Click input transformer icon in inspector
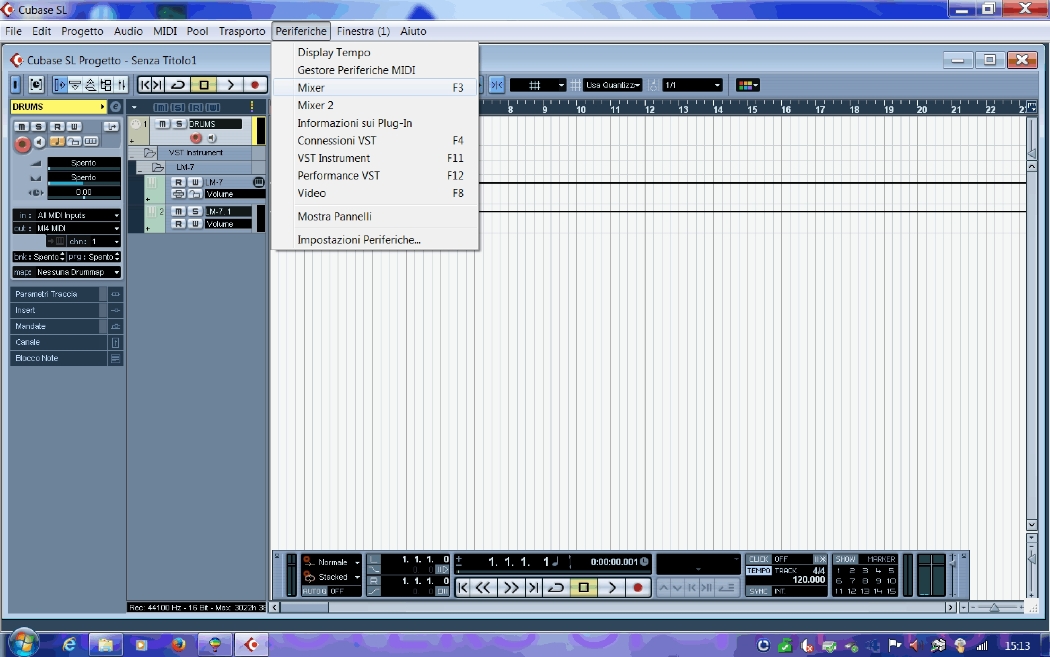The height and width of the screenshot is (657, 1050). [111, 127]
